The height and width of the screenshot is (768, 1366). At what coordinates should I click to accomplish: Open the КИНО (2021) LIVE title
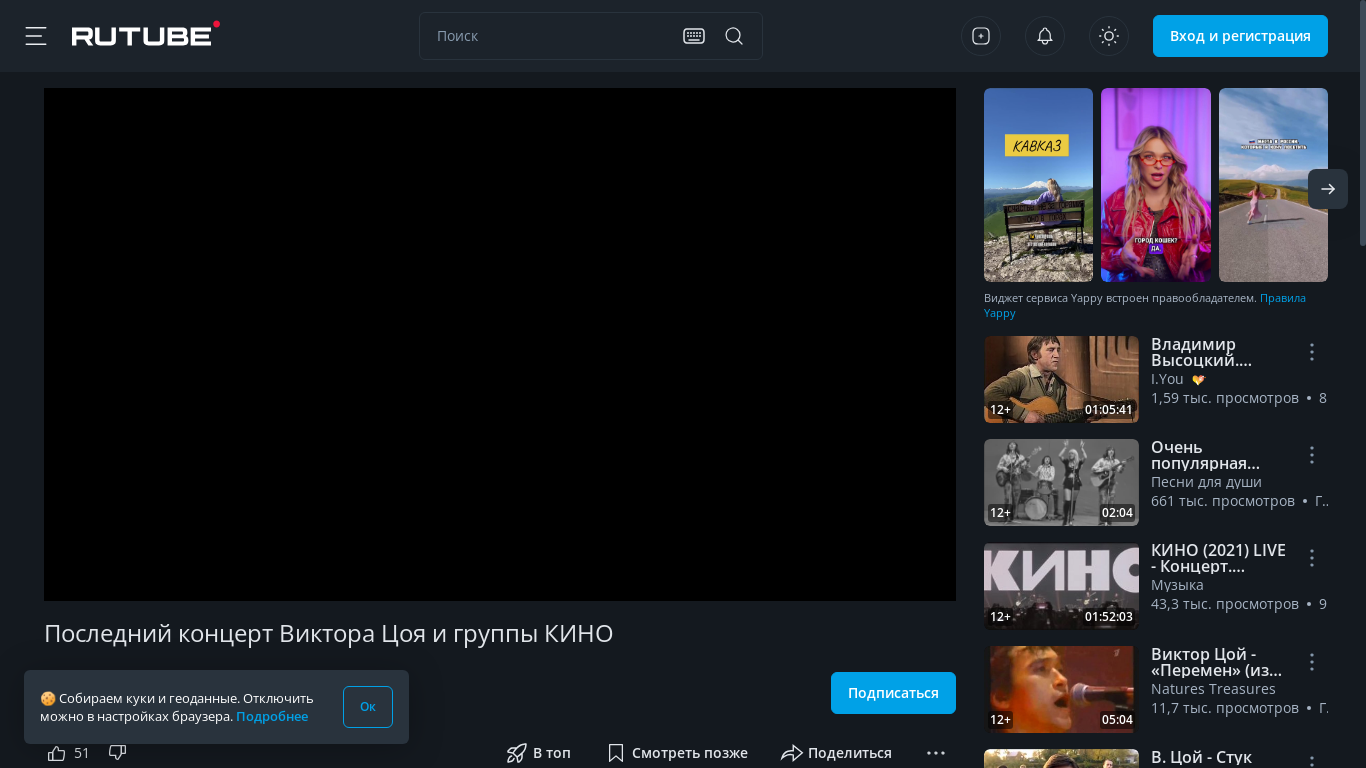tap(1218, 558)
